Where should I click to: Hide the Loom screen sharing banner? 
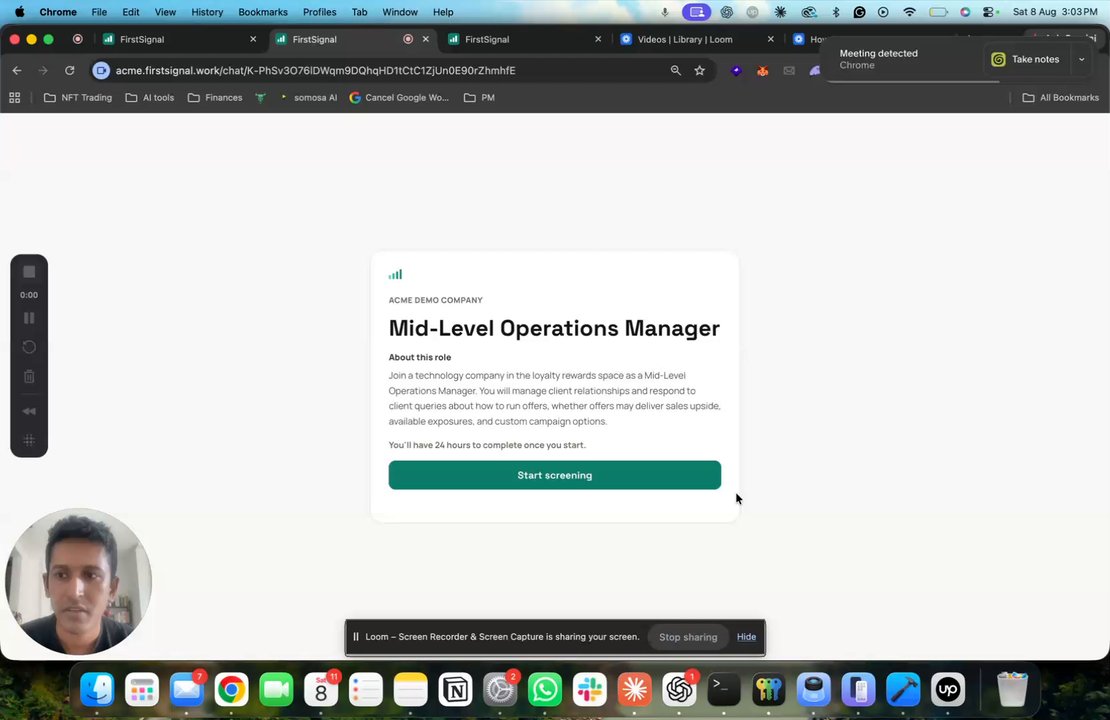point(746,636)
